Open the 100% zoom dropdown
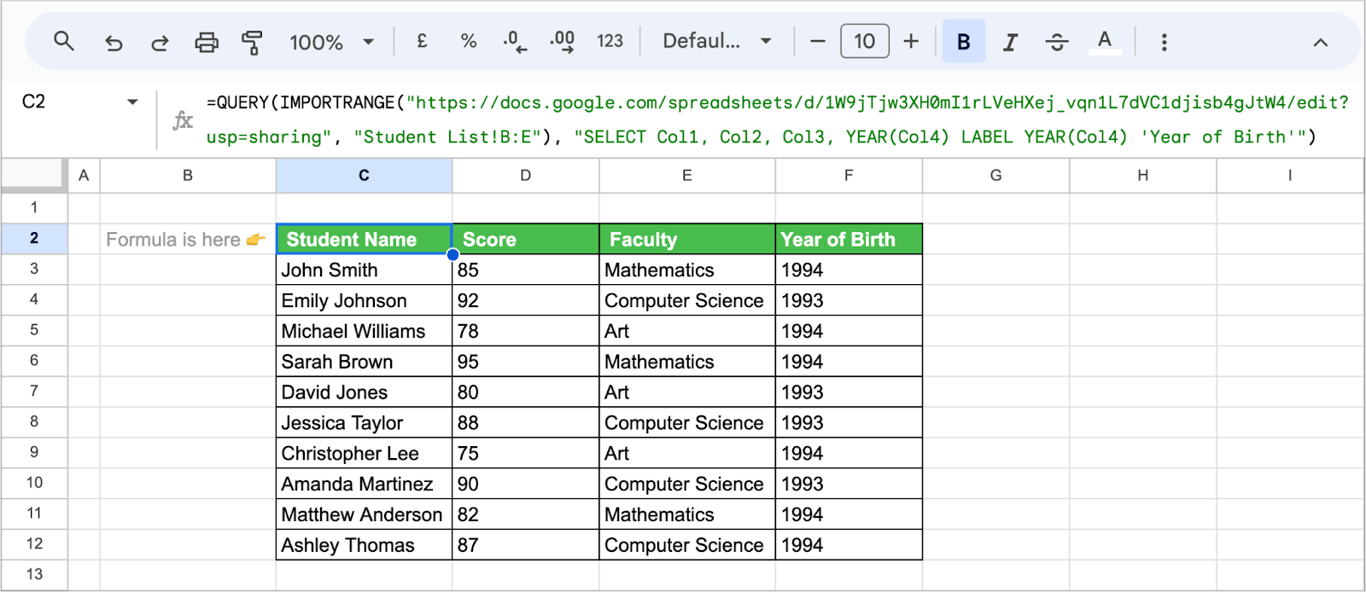This screenshot has height=592, width=1366. tap(331, 42)
